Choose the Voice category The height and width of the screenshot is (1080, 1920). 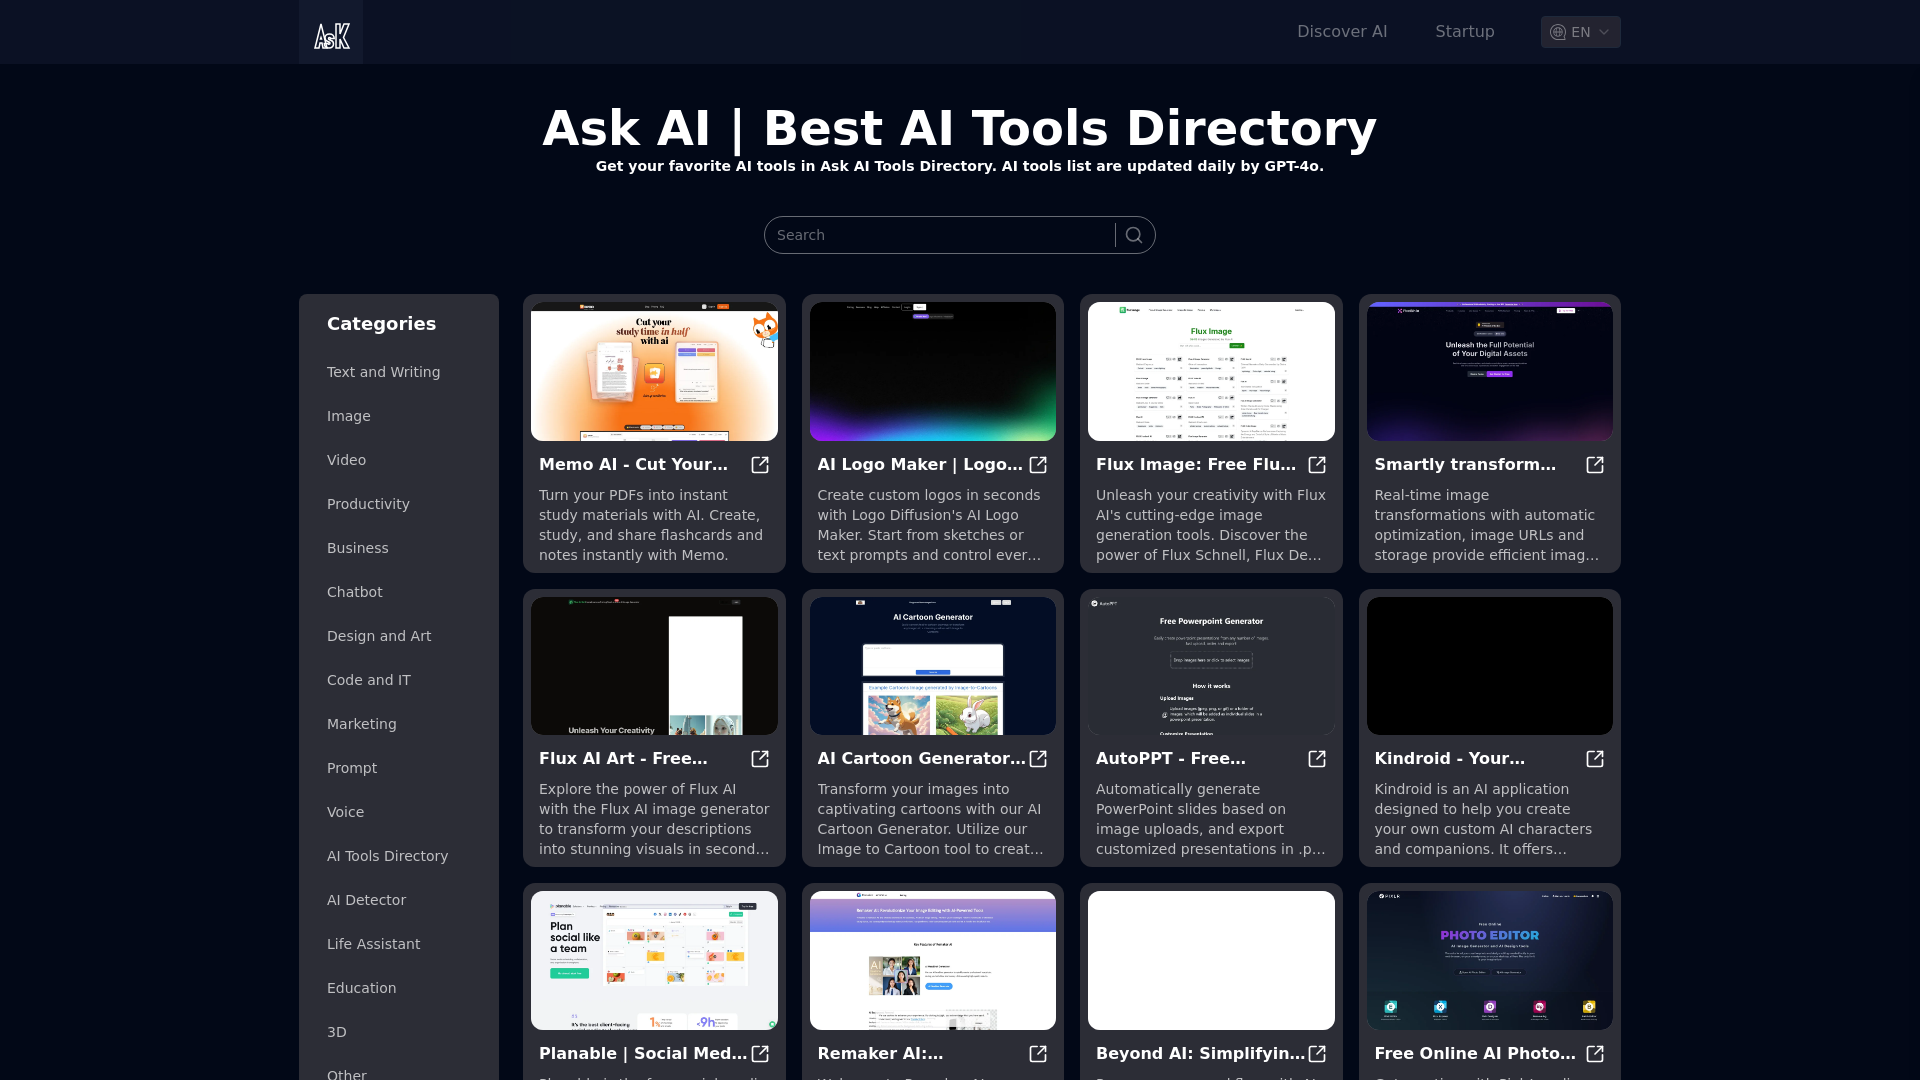click(345, 812)
